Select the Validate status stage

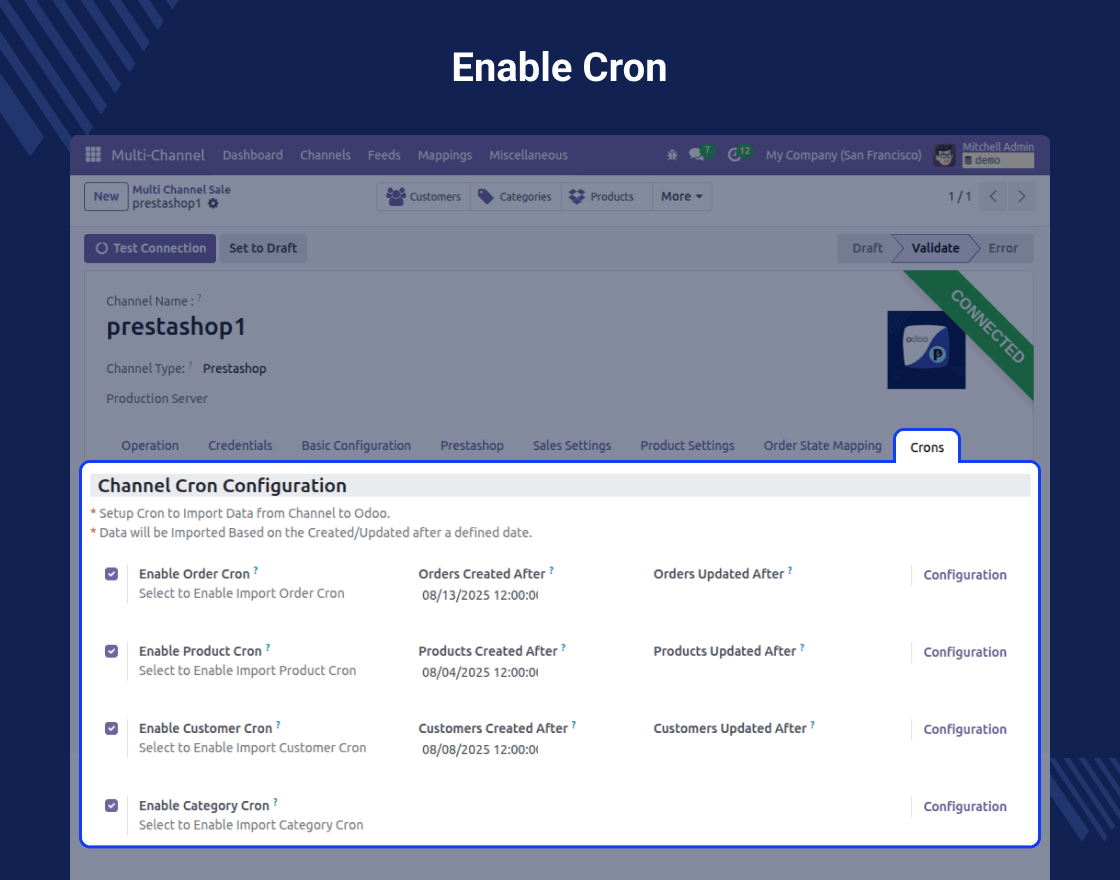click(x=935, y=248)
